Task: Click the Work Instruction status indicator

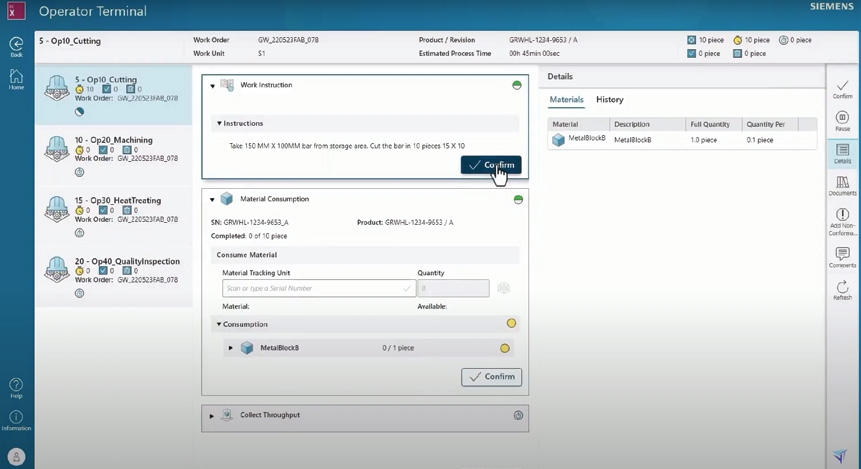Action: [517, 85]
